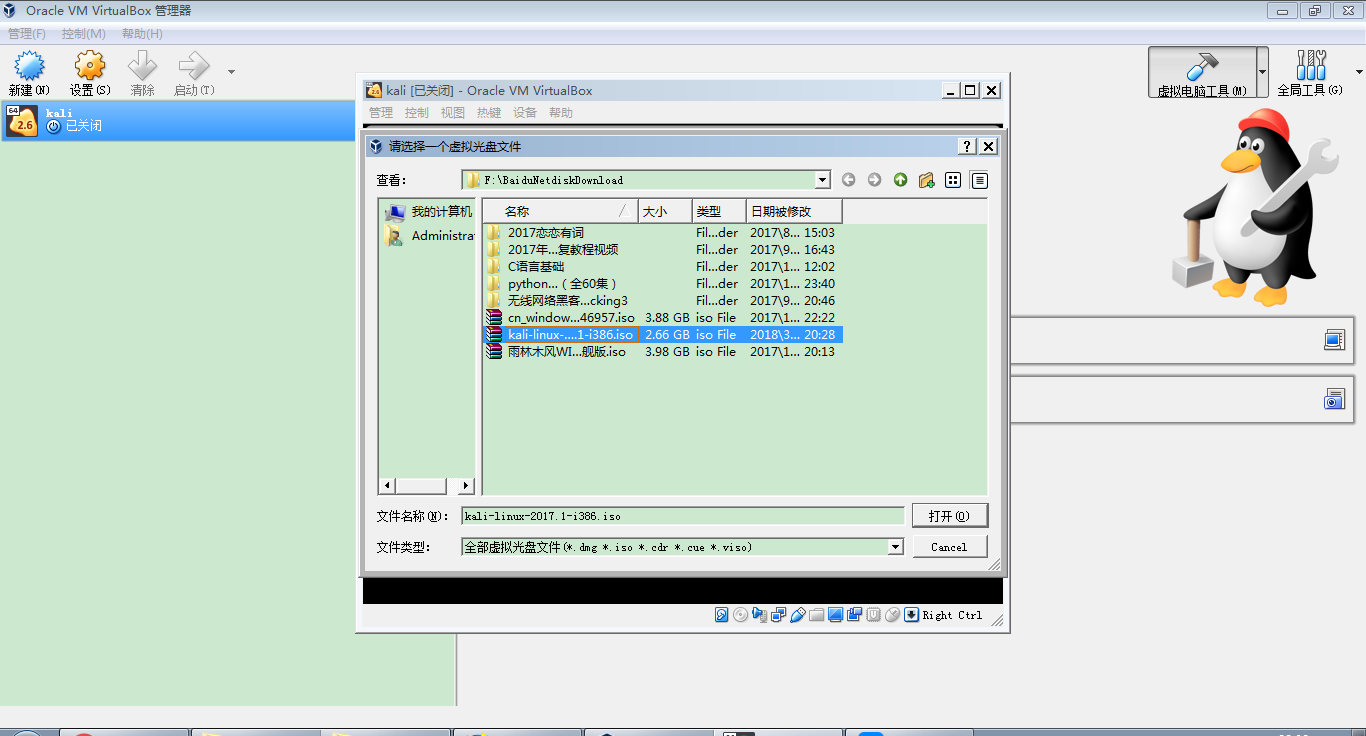
Task: Click the New (新建) VM toolbar icon
Action: [29, 67]
